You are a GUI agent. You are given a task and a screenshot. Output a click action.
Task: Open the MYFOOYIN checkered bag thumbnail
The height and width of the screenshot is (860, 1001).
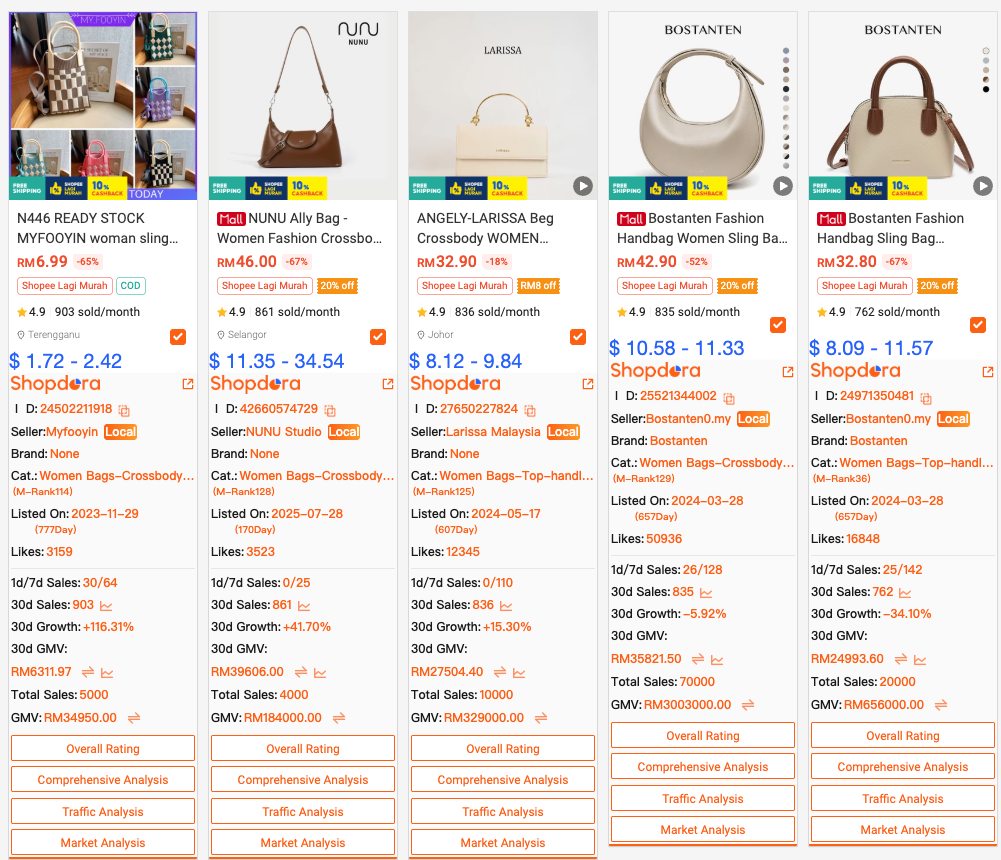103,106
